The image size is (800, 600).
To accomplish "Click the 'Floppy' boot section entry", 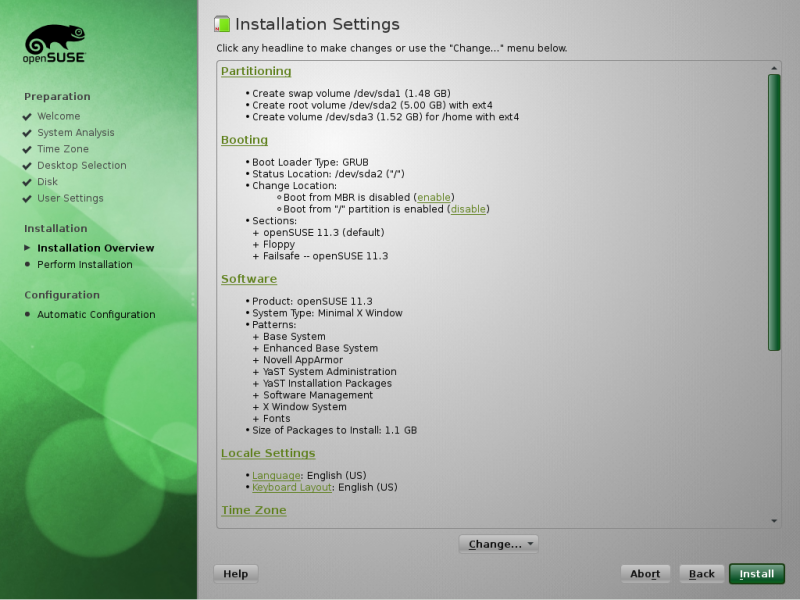I will tap(279, 244).
